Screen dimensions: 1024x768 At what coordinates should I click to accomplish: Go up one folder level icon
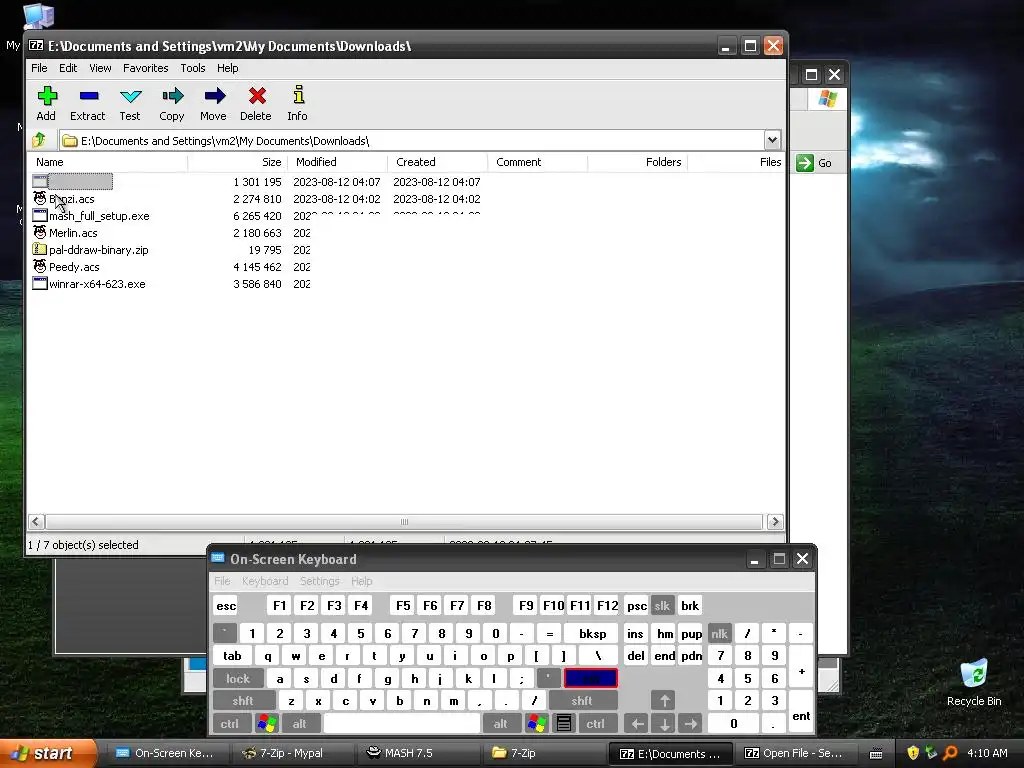[39, 140]
